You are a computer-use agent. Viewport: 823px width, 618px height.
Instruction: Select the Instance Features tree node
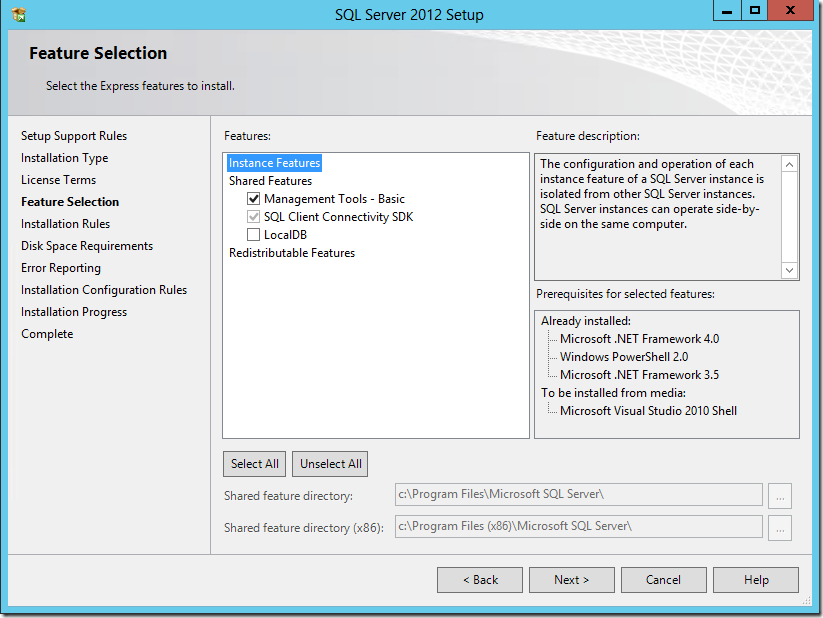pos(274,163)
